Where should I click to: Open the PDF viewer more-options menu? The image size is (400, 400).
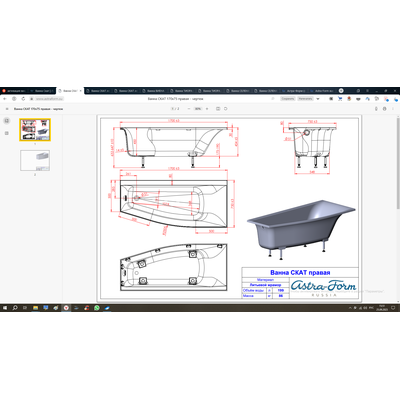click(393, 109)
